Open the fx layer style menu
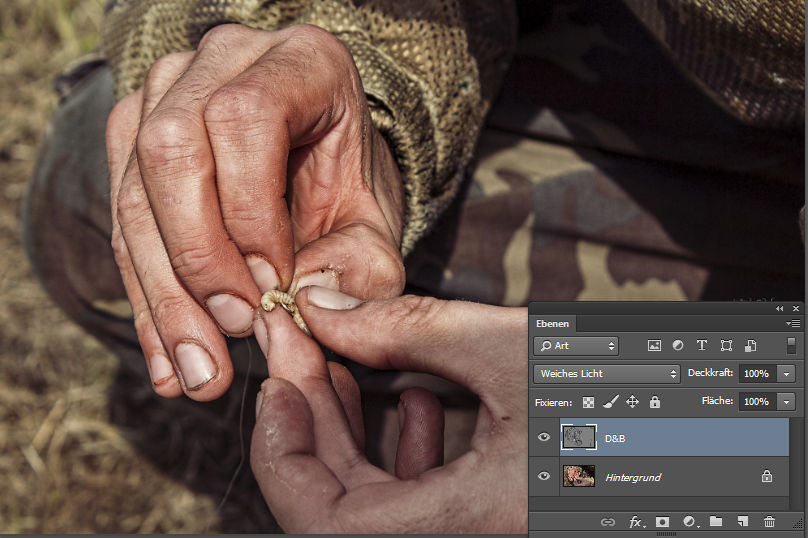Image resolution: width=808 pixels, height=538 pixels. (636, 522)
